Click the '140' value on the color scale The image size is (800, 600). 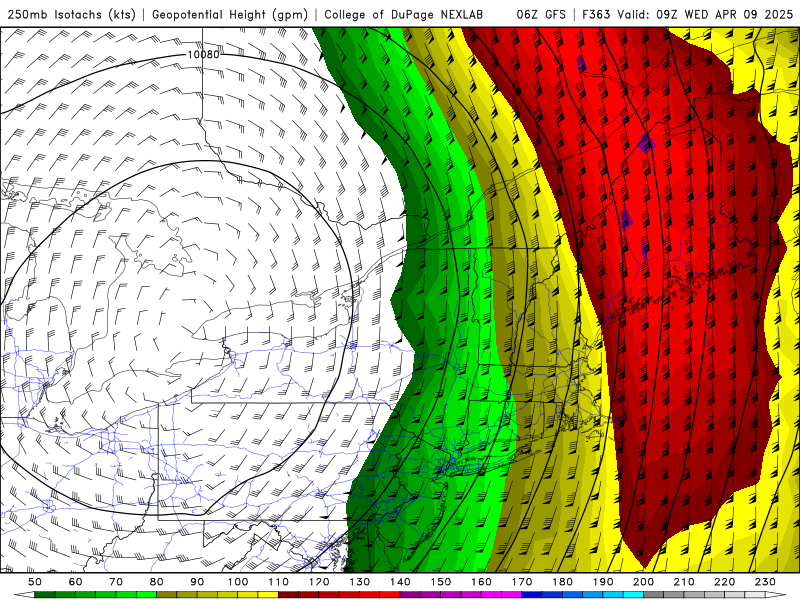coord(401,582)
